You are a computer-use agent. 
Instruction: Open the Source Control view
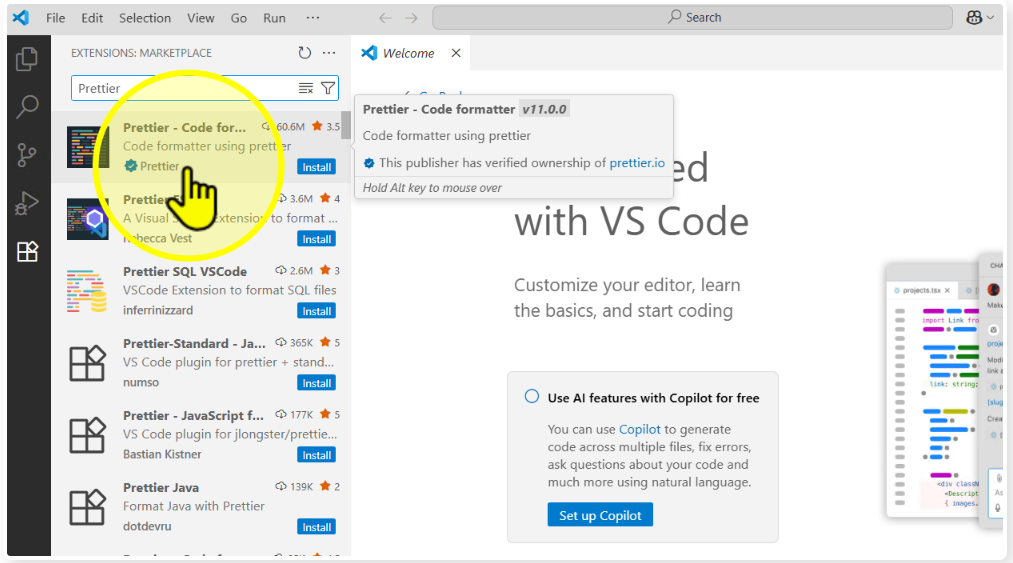click(x=26, y=155)
